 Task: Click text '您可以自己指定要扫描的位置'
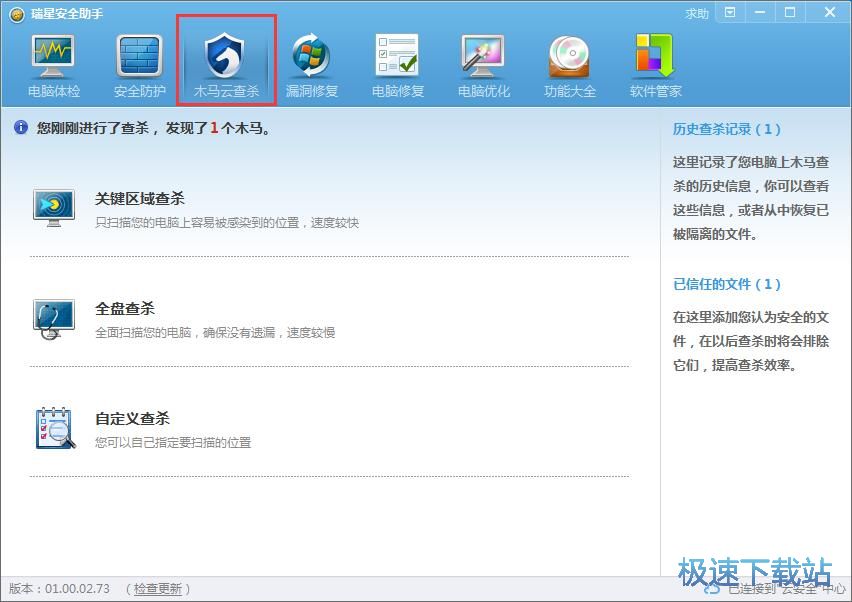(173, 443)
